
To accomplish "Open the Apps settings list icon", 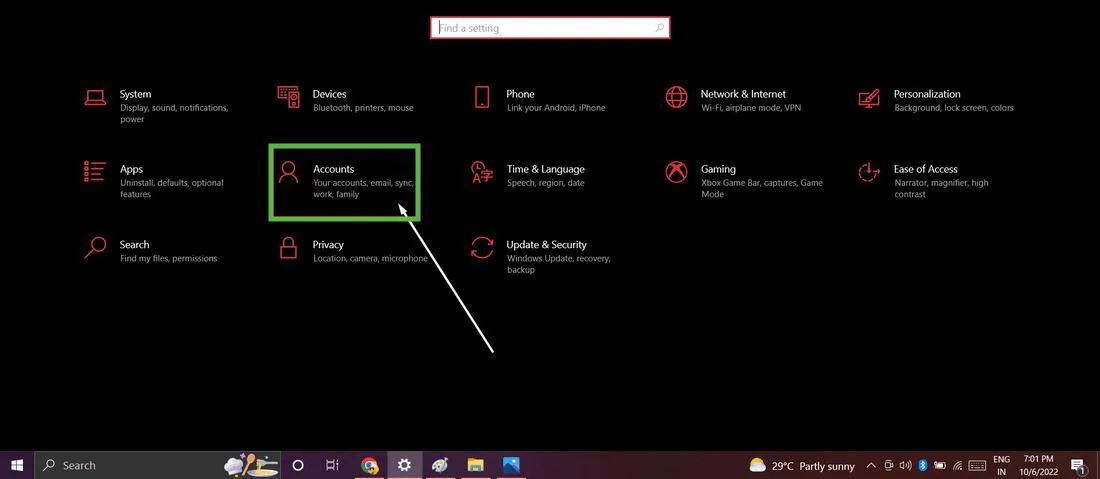I will pyautogui.click(x=95, y=172).
